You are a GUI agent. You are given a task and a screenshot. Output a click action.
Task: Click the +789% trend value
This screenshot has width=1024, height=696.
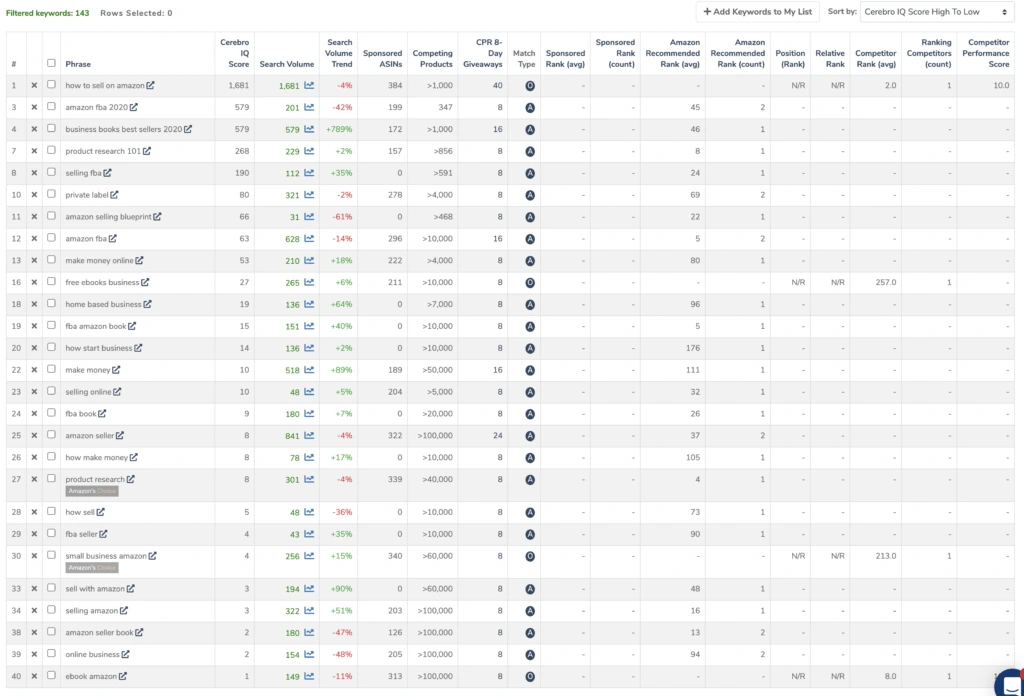pos(339,129)
